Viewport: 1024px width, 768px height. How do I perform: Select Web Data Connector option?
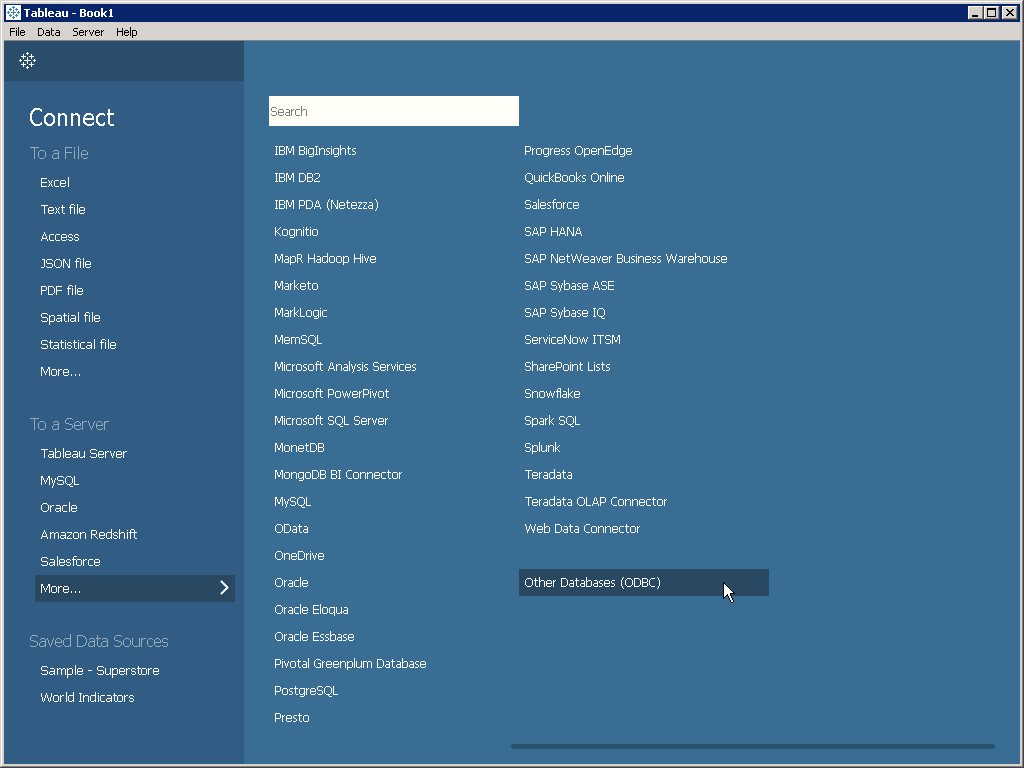582,528
